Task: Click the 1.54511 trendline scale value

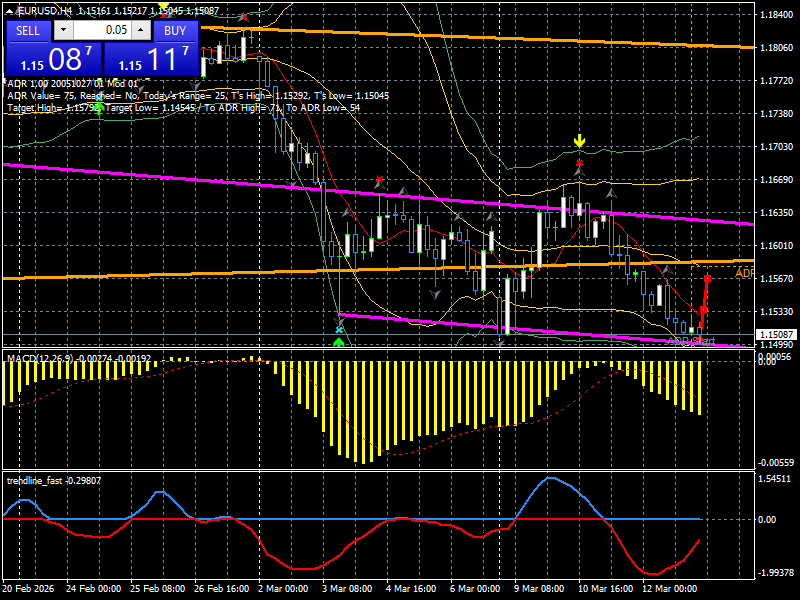Action: [x=774, y=479]
